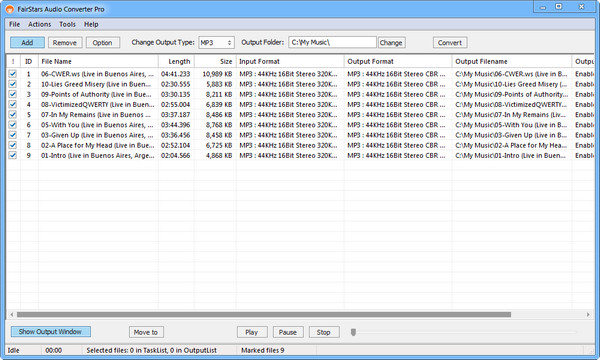This screenshot has height=360, width=600.
Task: Uncheck the 01-Intro row checkbox
Action: click(x=13, y=155)
